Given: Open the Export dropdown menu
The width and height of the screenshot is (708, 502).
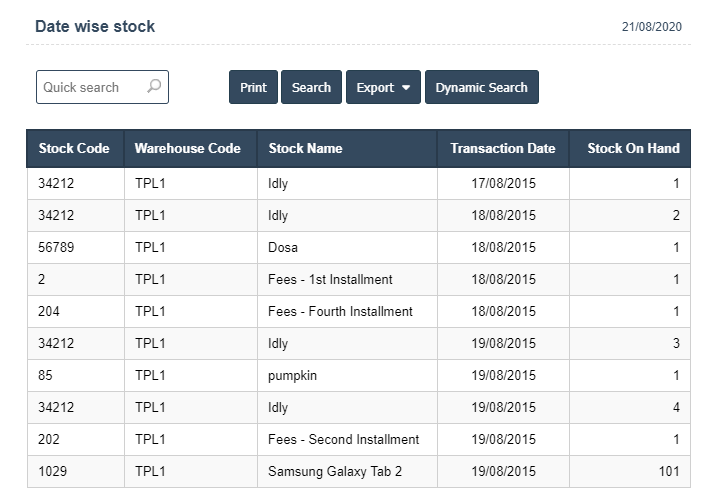Looking at the screenshot, I should click(383, 87).
